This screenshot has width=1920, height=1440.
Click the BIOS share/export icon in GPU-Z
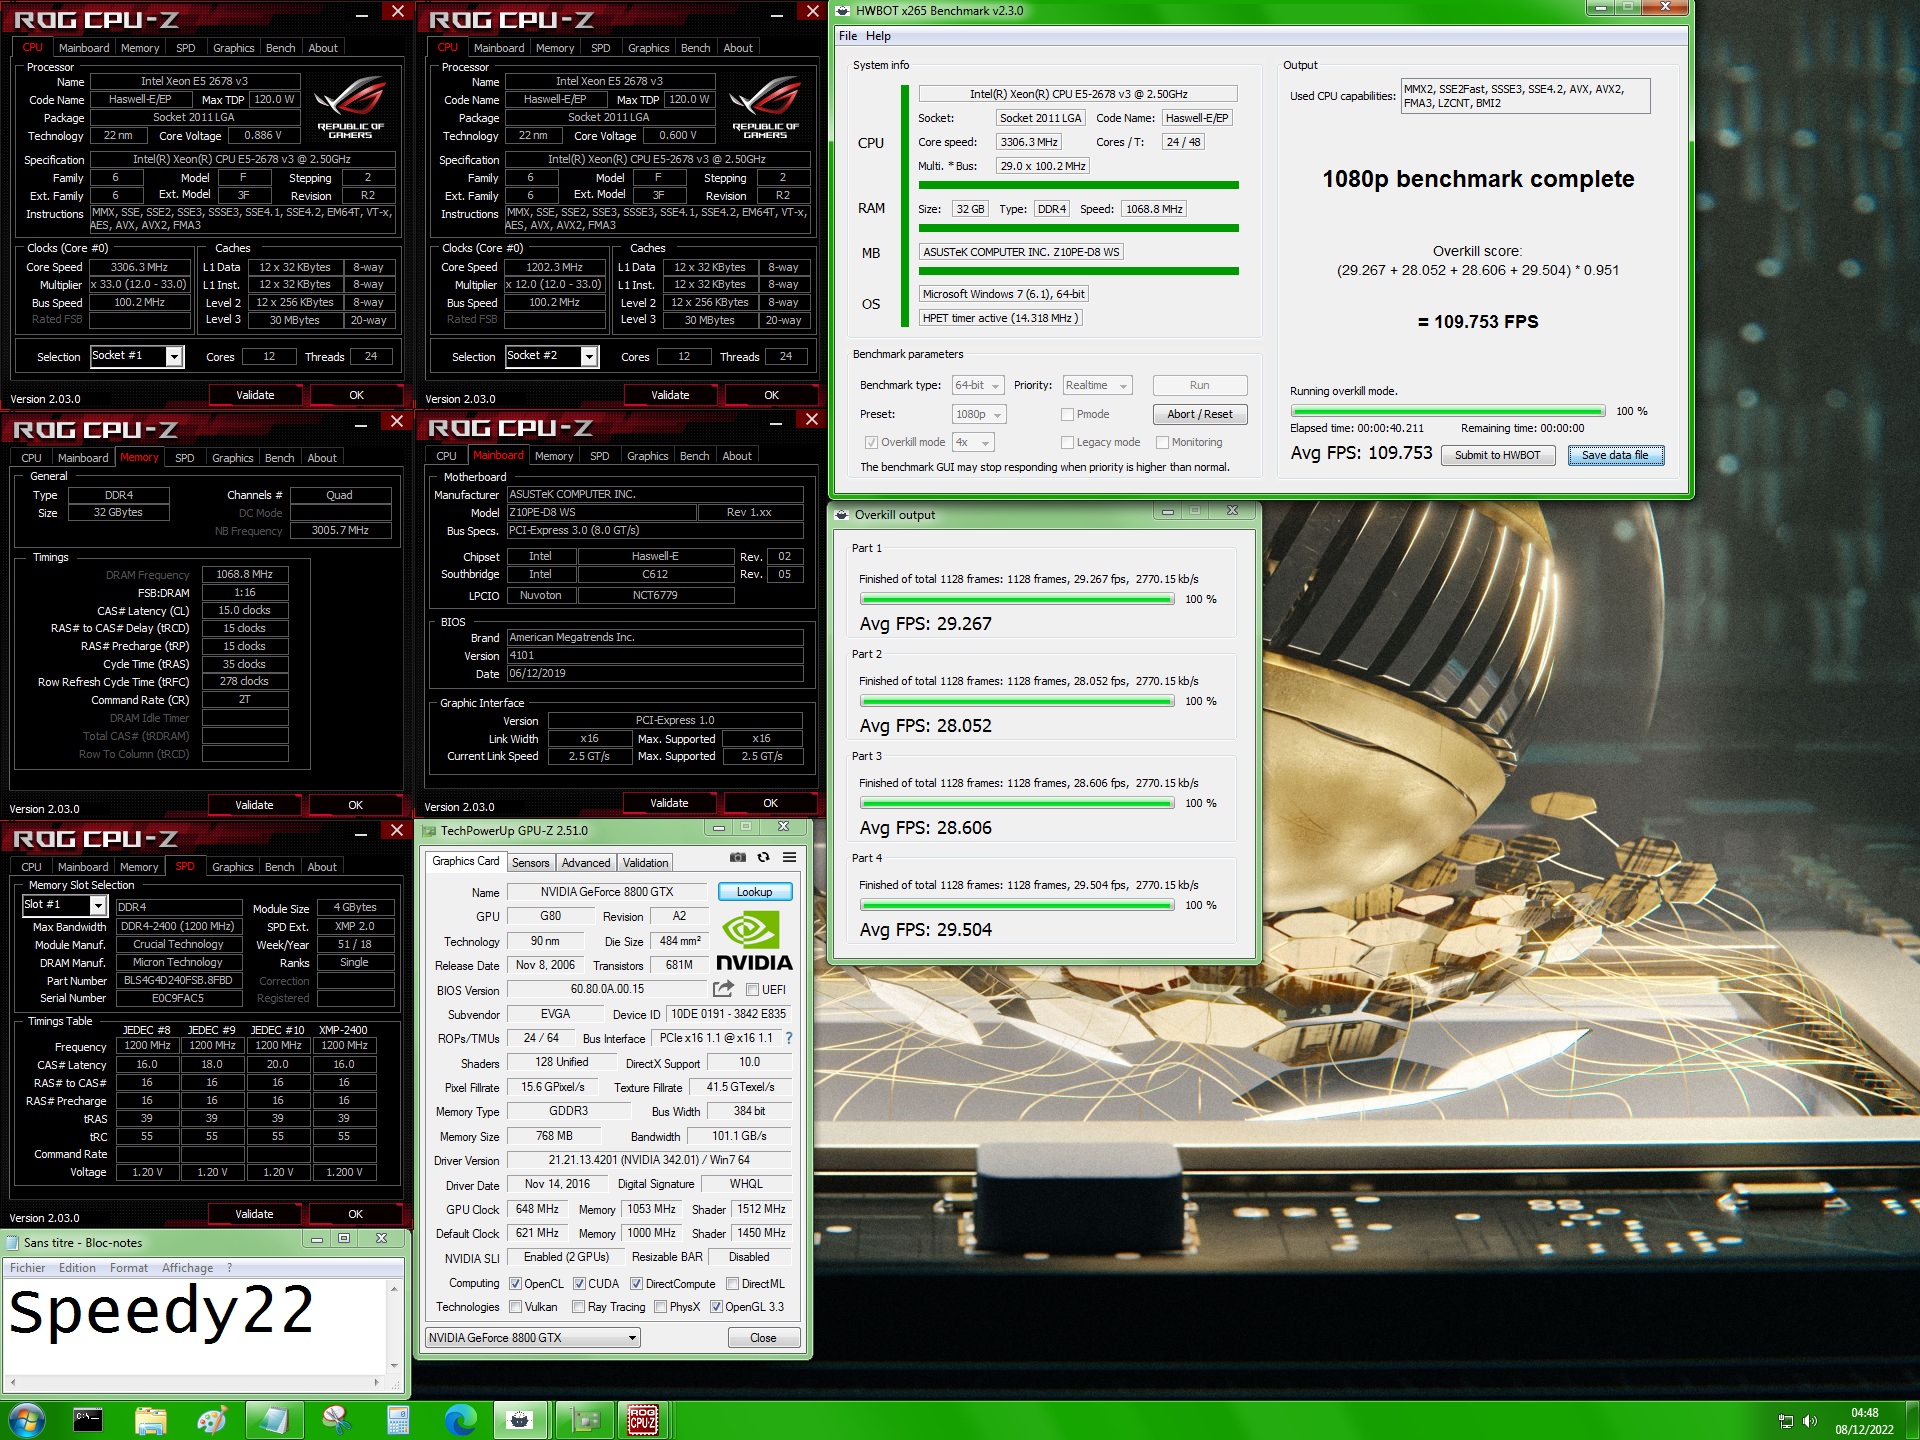point(723,989)
